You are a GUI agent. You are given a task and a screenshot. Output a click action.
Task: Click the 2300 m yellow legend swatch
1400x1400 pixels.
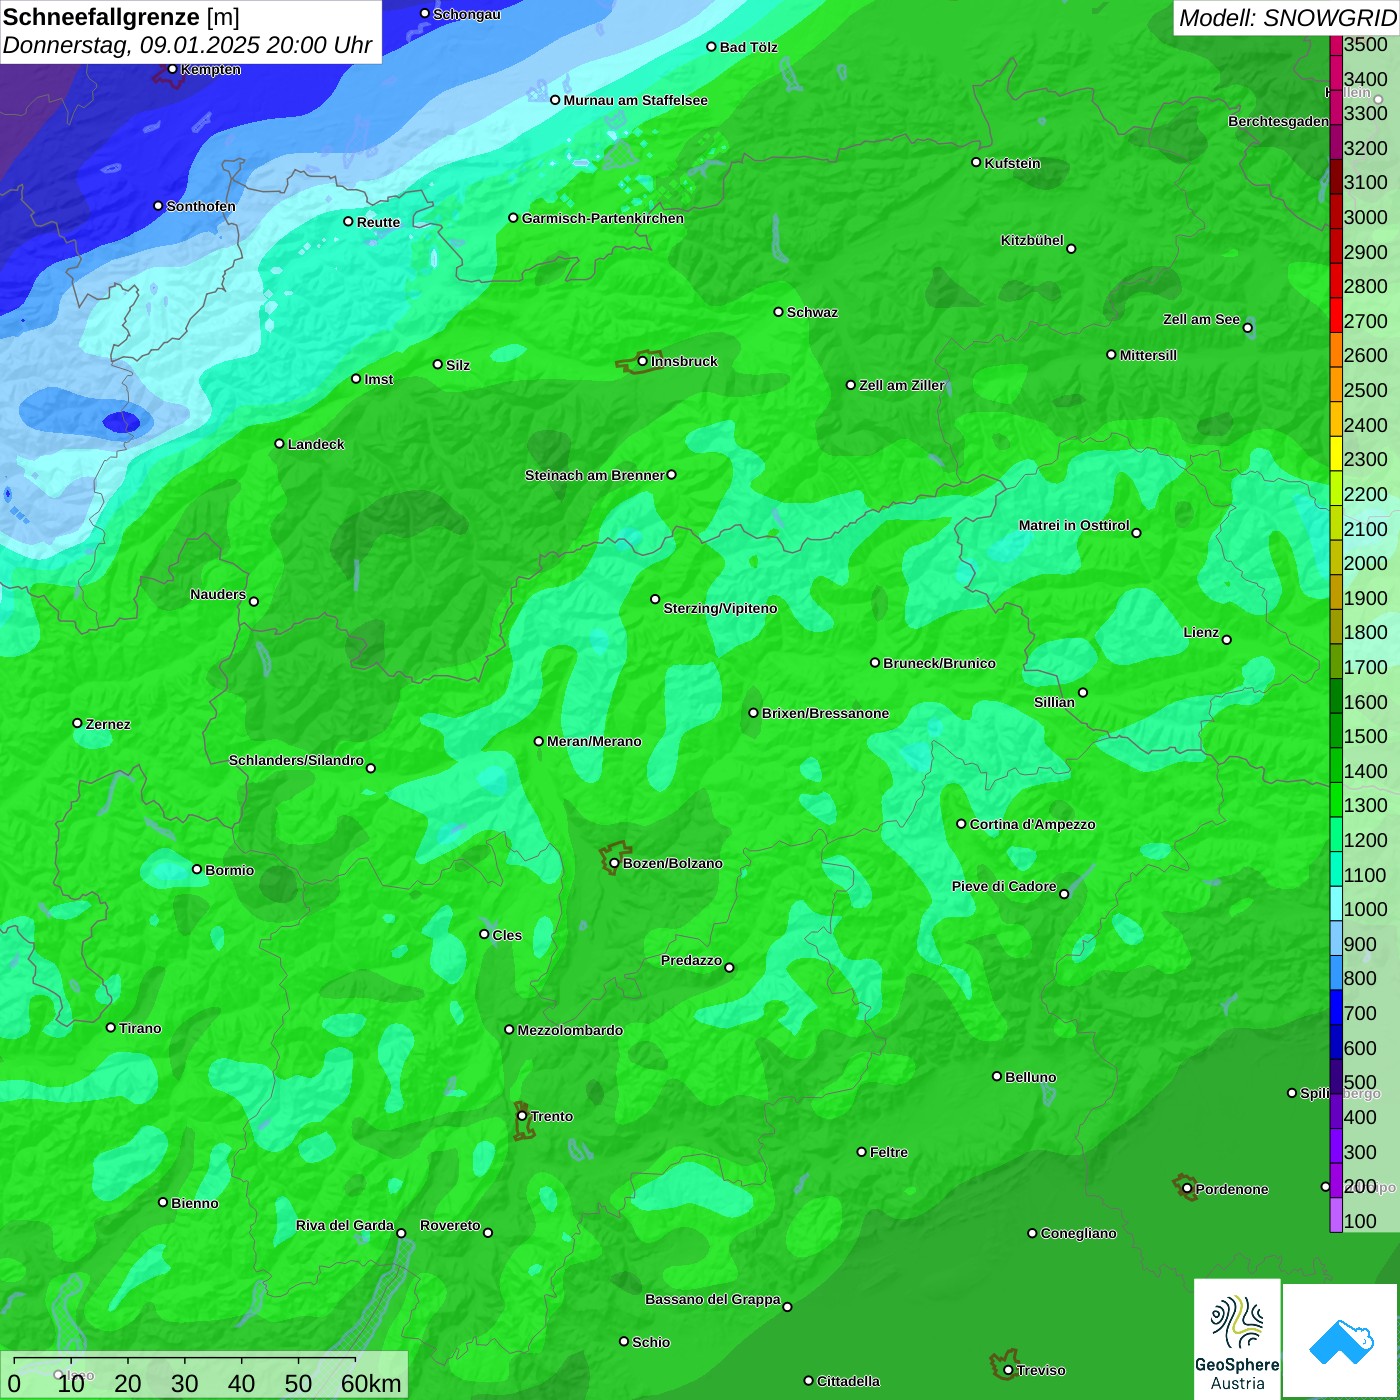[x=1336, y=453]
